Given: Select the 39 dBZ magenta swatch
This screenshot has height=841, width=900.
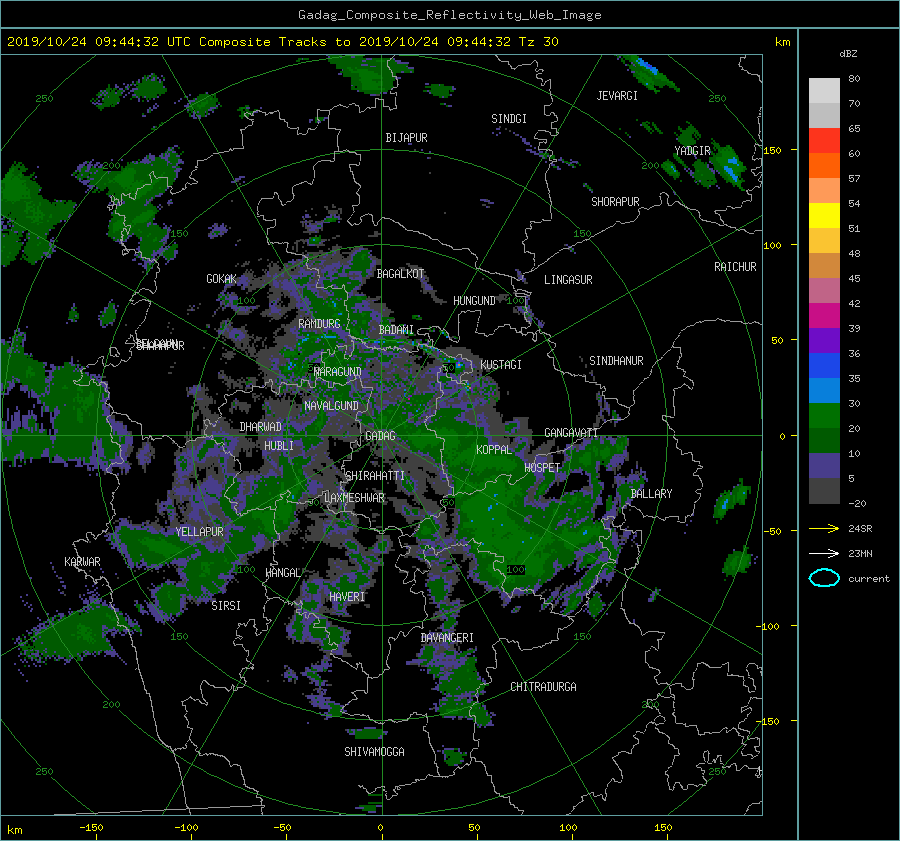Looking at the screenshot, I should click(824, 315).
